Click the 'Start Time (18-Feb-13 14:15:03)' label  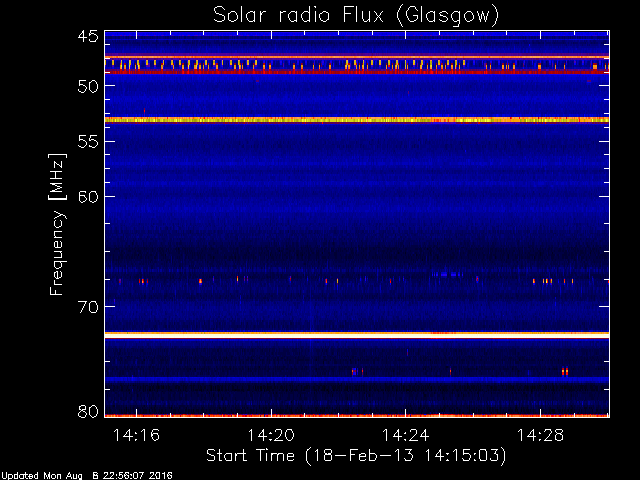click(x=356, y=456)
